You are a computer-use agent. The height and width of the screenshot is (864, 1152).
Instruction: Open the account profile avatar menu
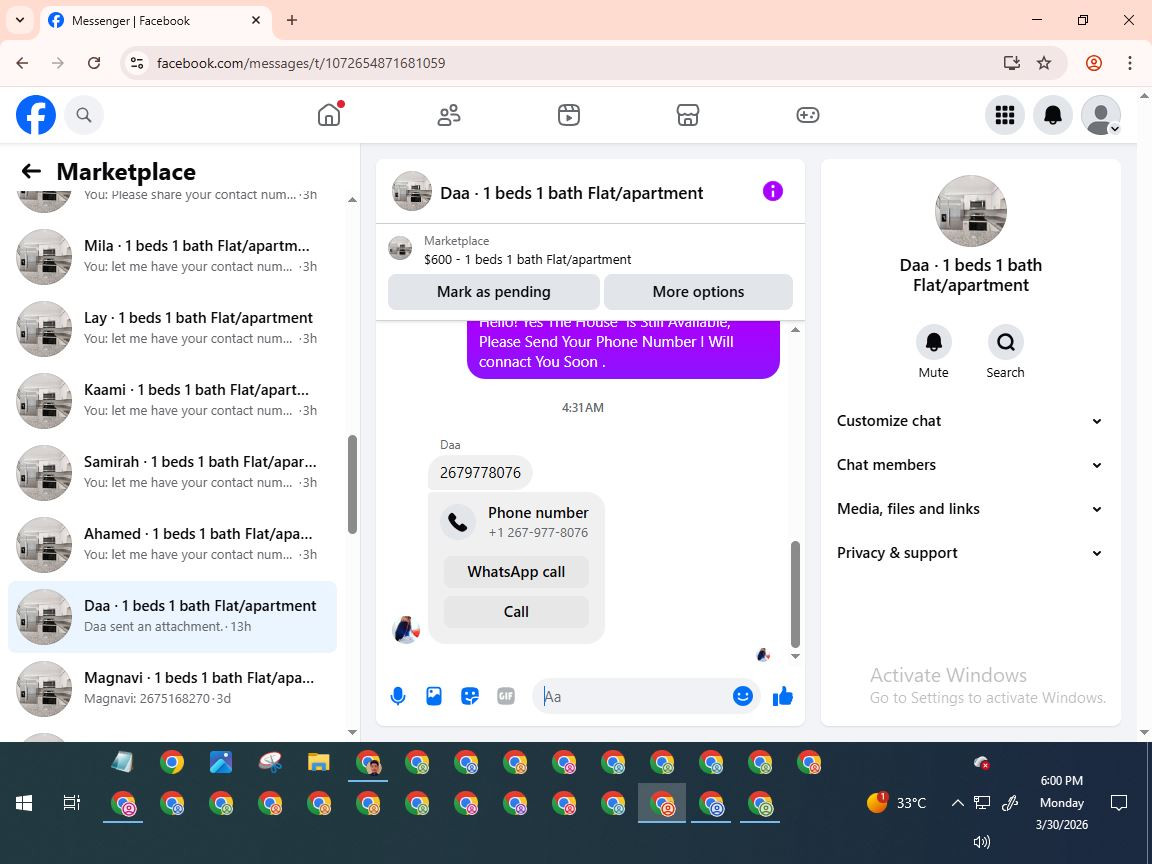pyautogui.click(x=1101, y=115)
